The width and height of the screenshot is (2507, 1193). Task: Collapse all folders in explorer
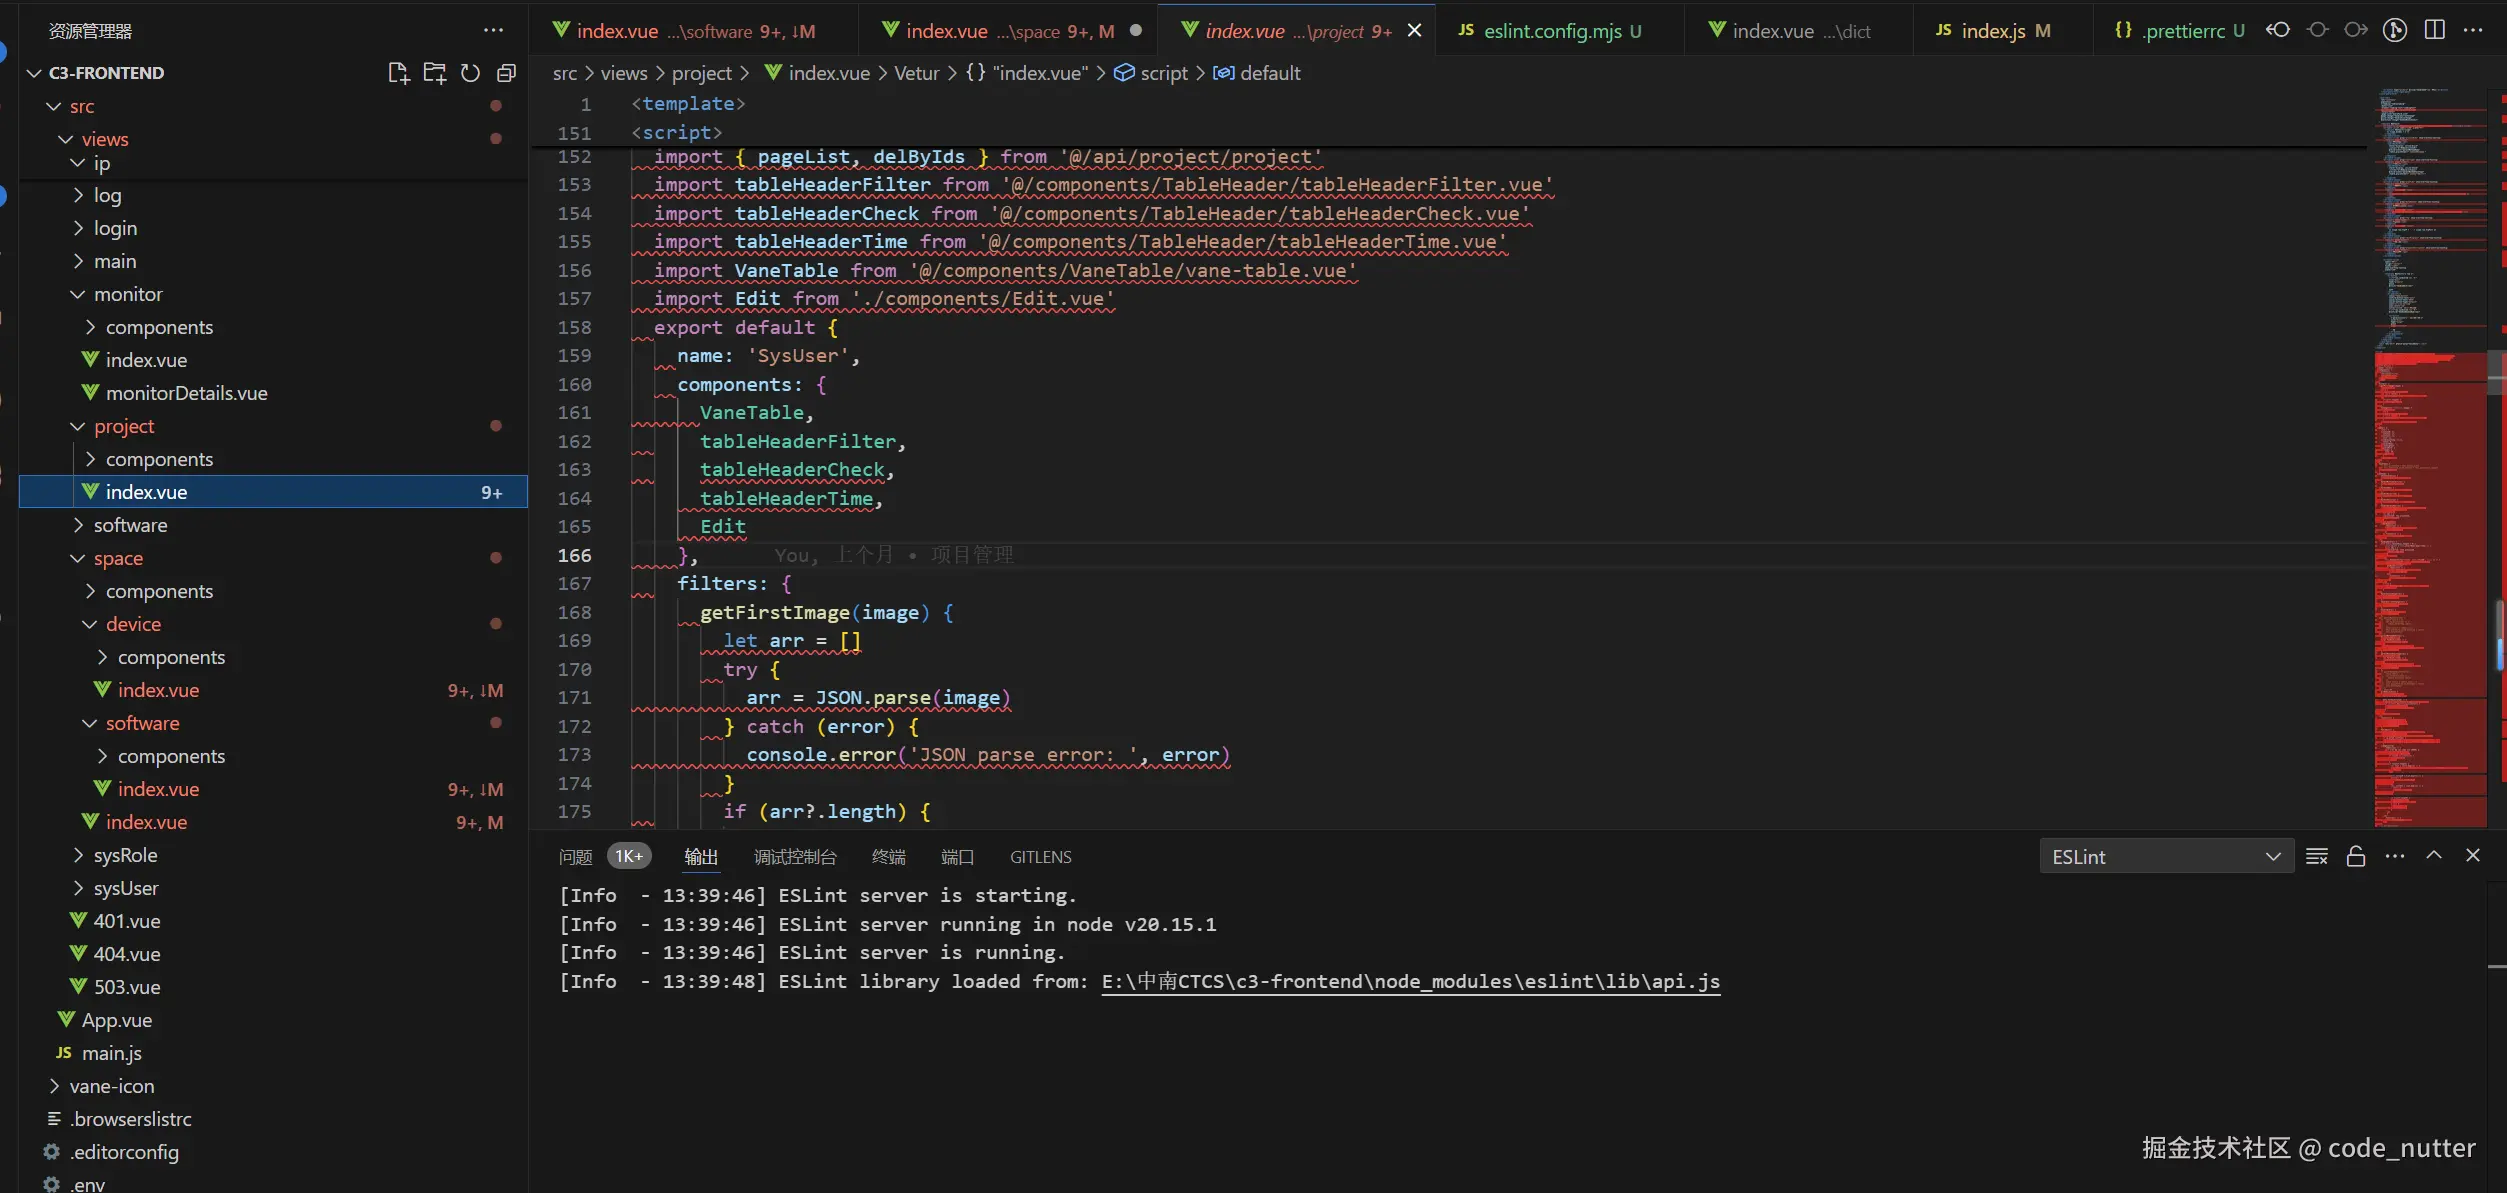point(507,73)
